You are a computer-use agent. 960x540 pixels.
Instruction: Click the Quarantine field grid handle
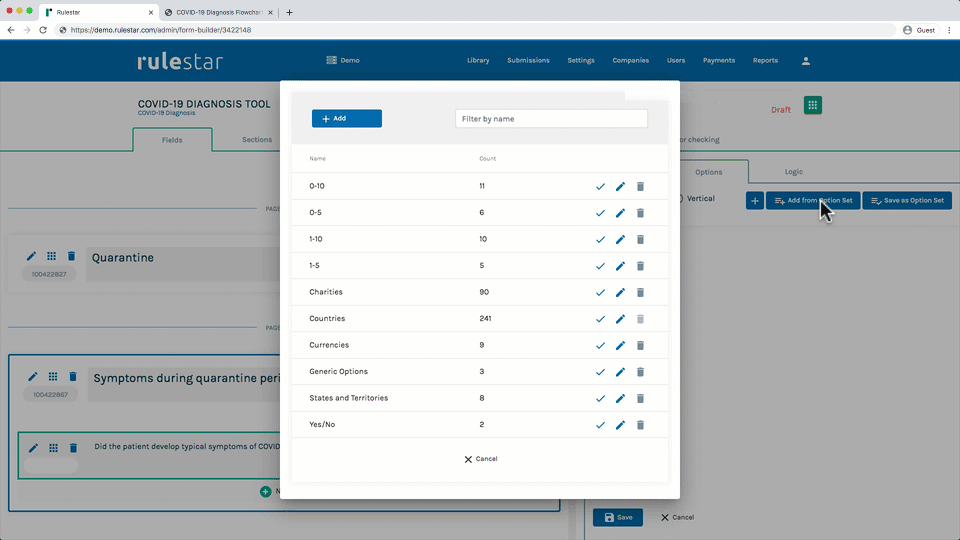click(51, 256)
